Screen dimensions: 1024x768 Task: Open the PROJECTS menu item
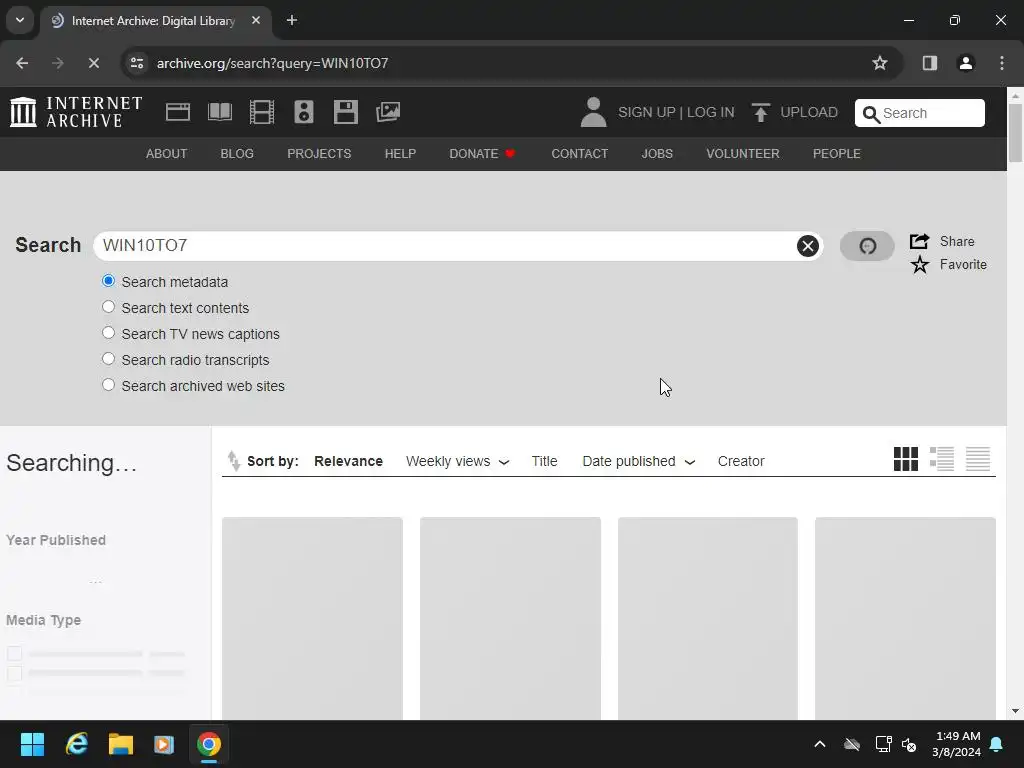[x=319, y=153]
